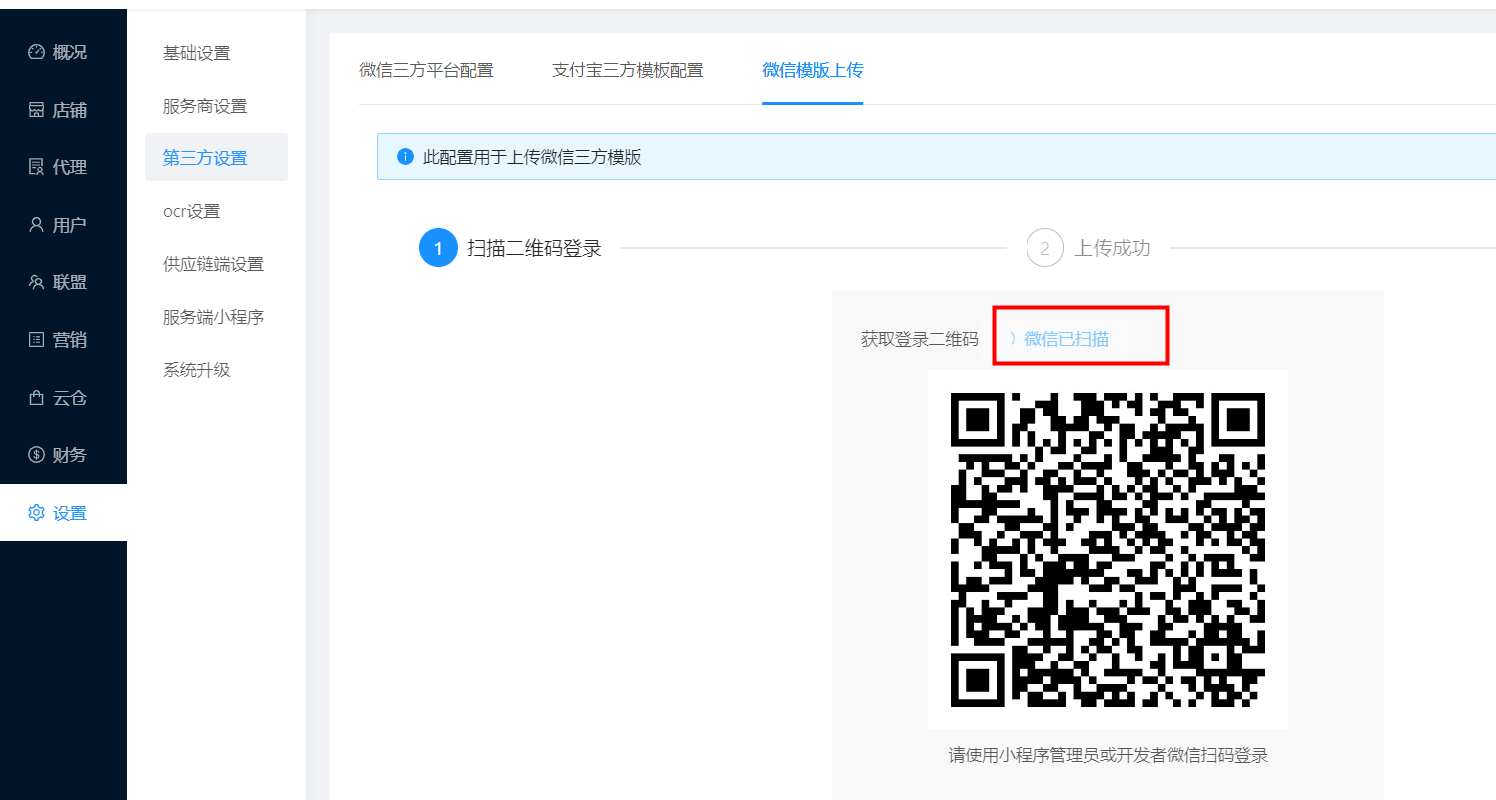Select 云仓 in main navigation

[63, 397]
